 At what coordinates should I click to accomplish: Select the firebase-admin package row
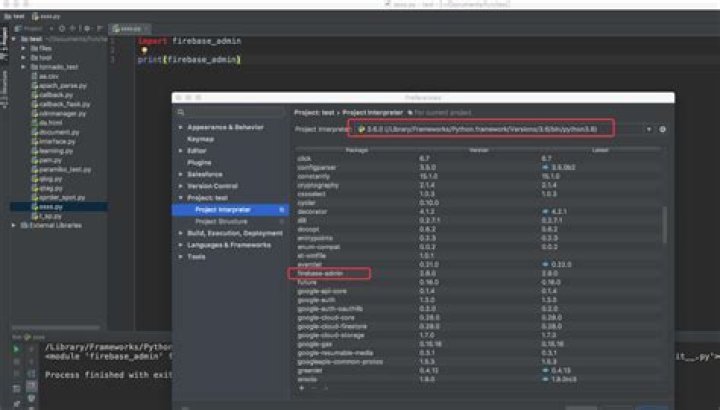click(x=478, y=274)
